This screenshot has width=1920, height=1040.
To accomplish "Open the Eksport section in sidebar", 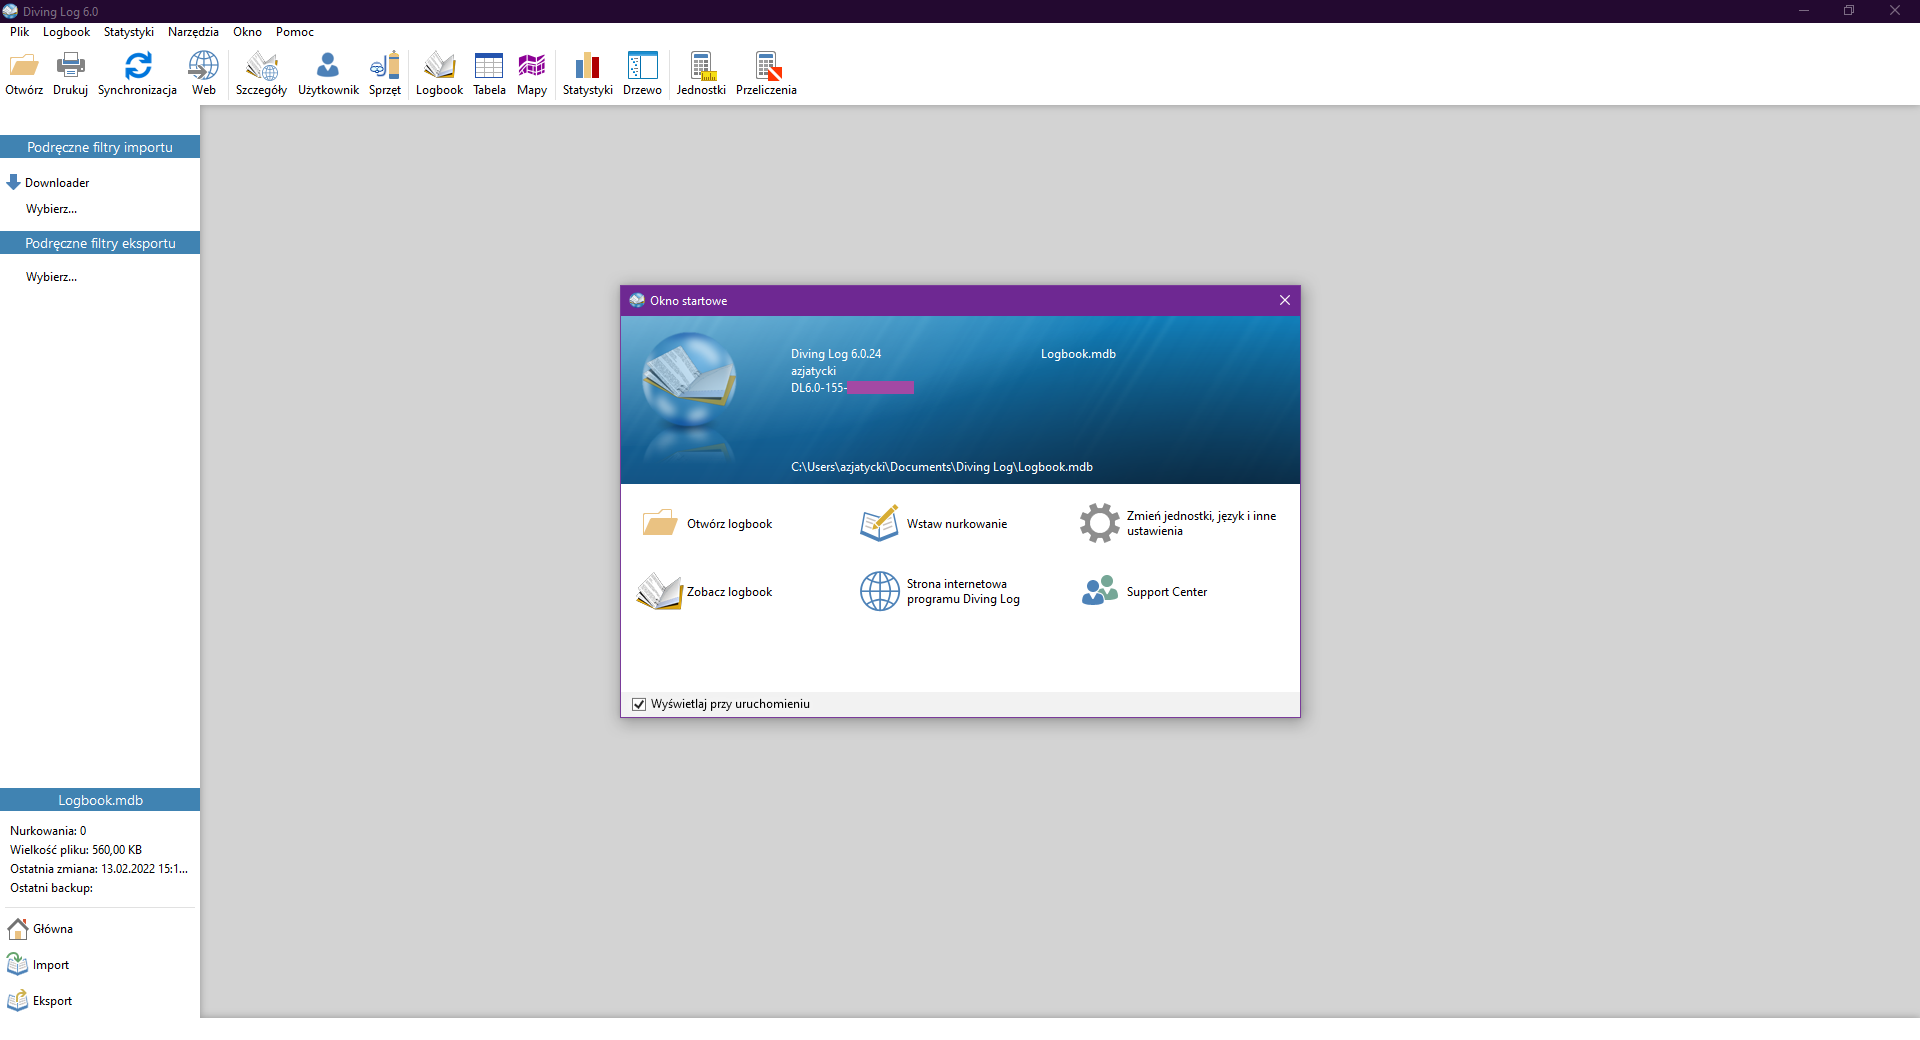I will [x=40, y=1001].
